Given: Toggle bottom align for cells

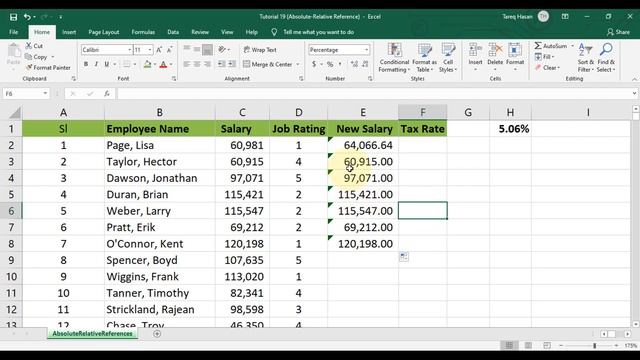Looking at the screenshot, I should click(x=207, y=49).
